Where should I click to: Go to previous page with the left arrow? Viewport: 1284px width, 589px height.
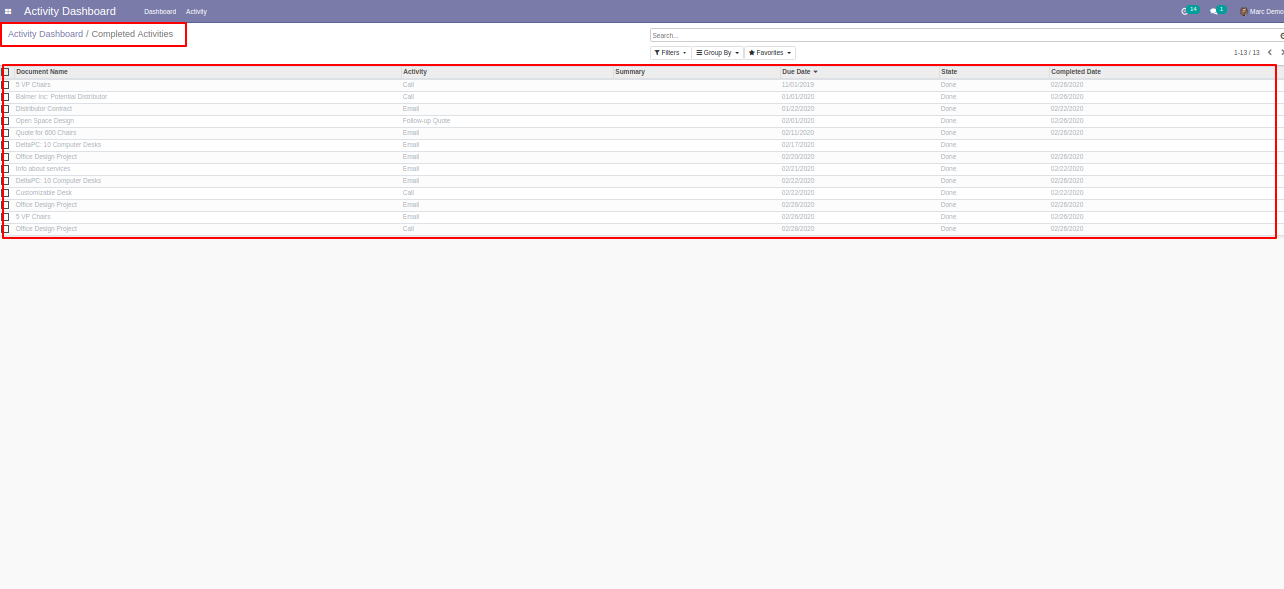point(1270,52)
